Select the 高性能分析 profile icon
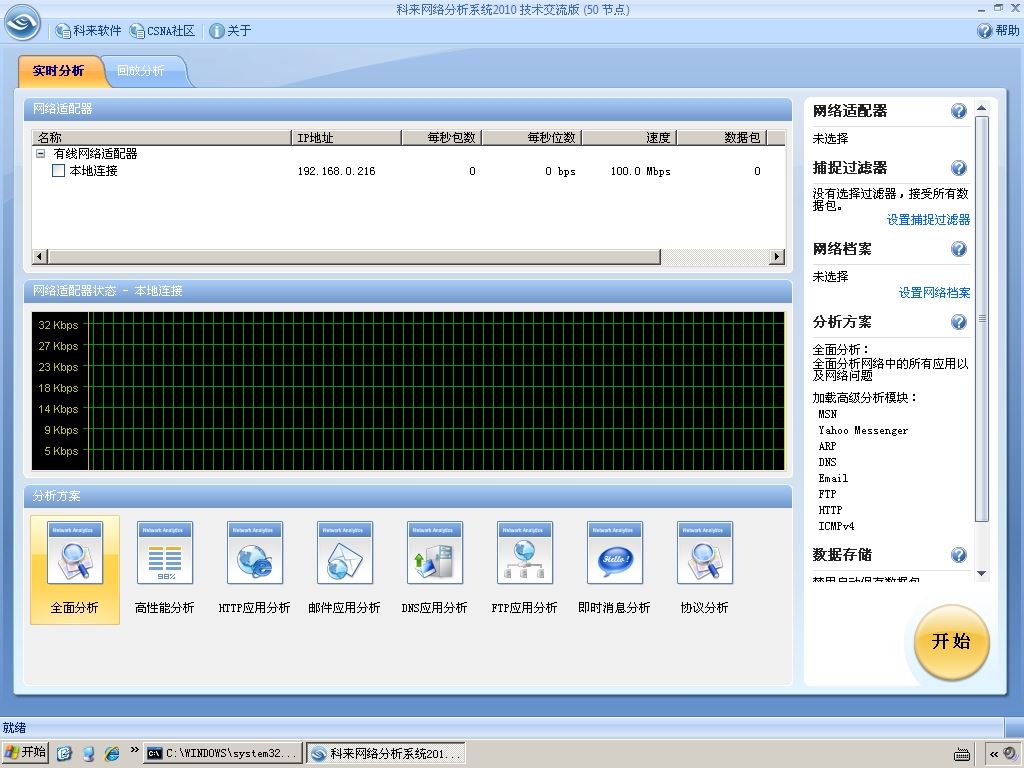Screen dimensions: 1024x768 (x=165, y=569)
